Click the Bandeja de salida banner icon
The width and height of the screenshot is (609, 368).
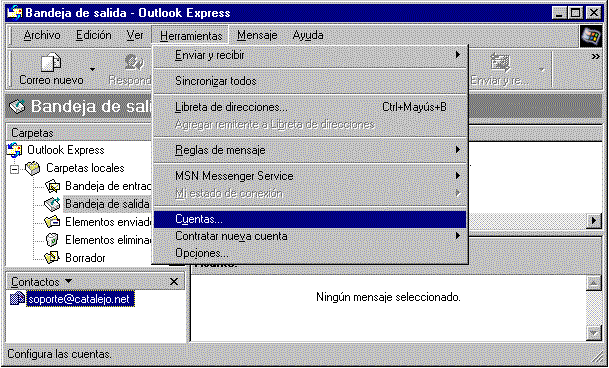tap(17, 107)
